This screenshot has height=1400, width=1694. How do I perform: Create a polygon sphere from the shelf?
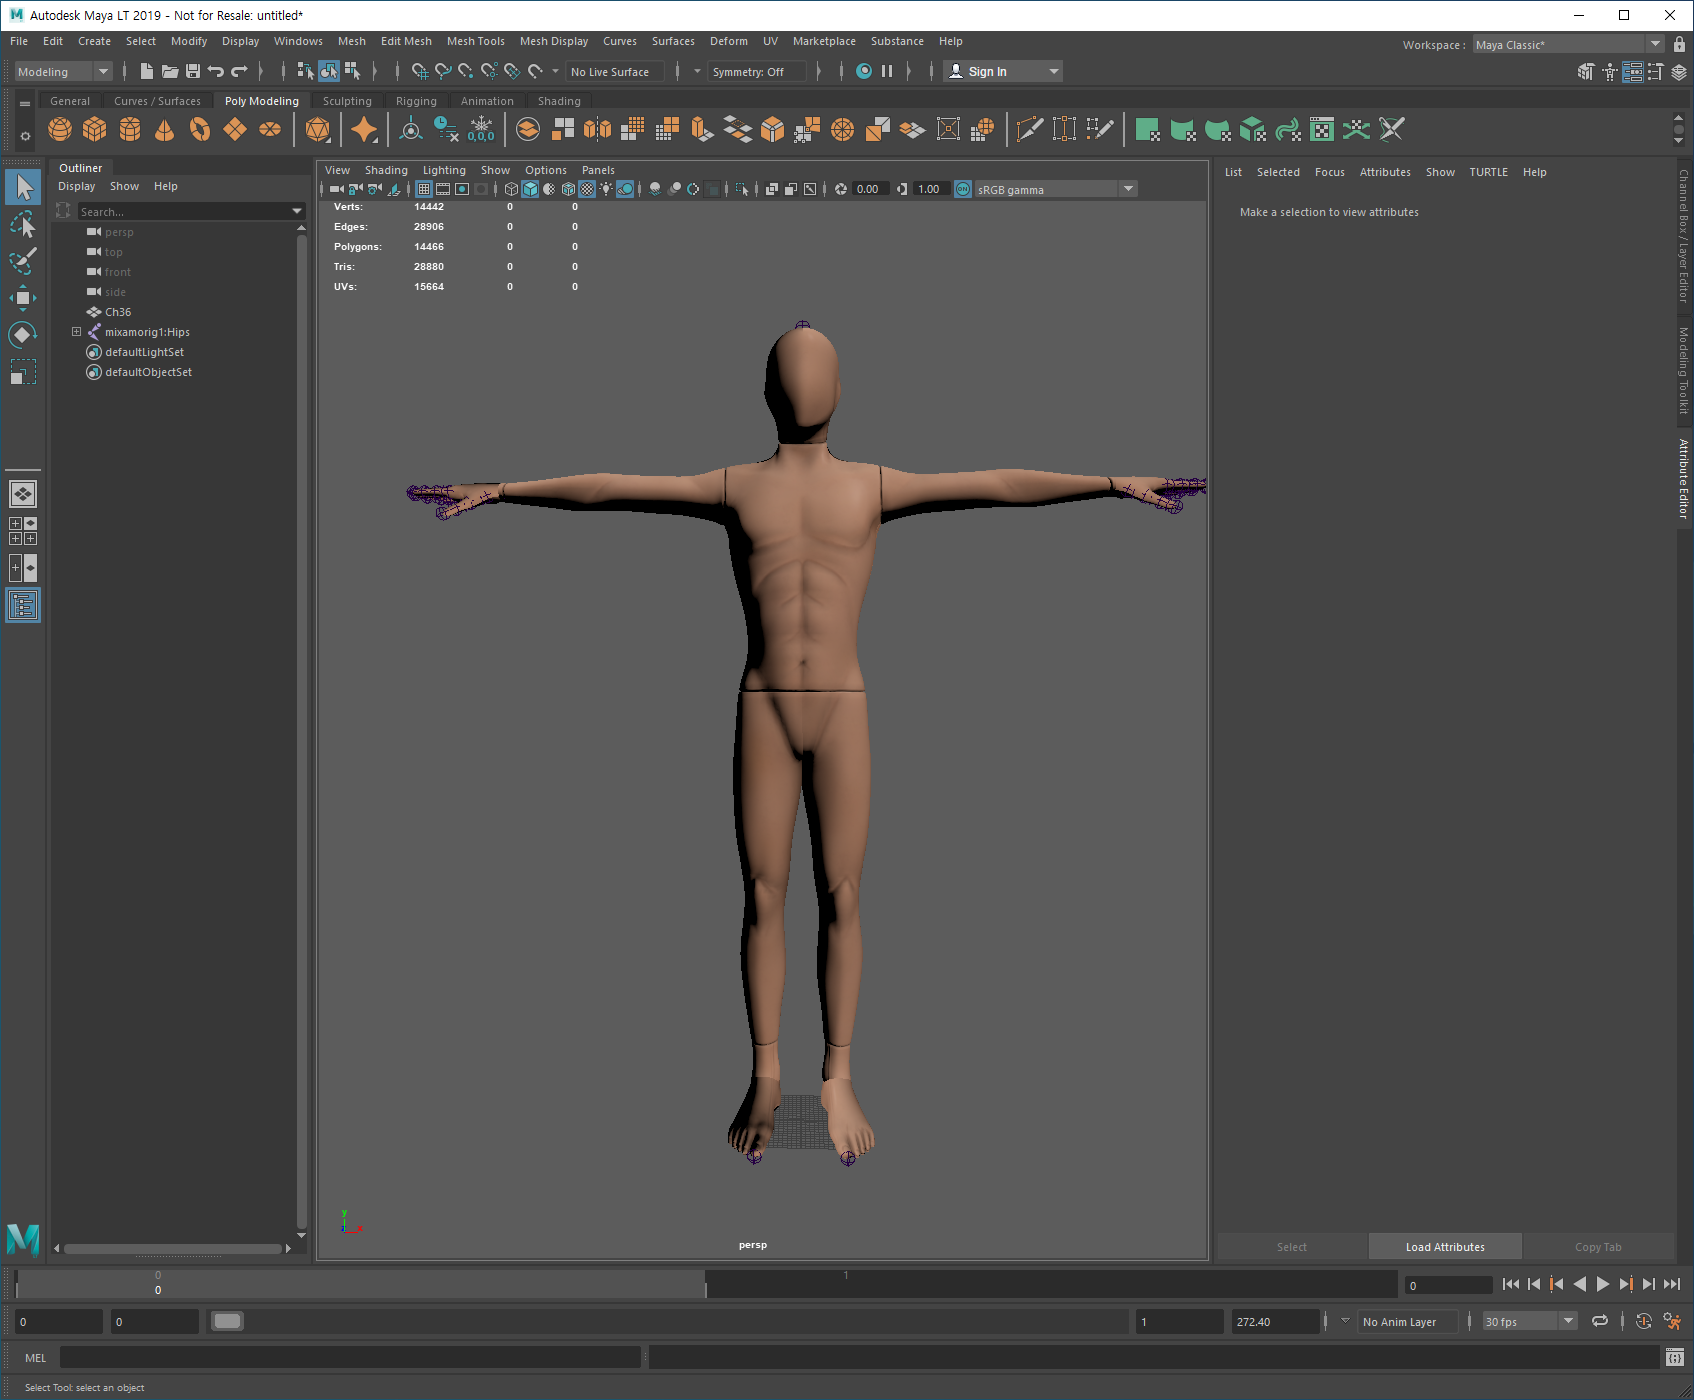coord(60,129)
